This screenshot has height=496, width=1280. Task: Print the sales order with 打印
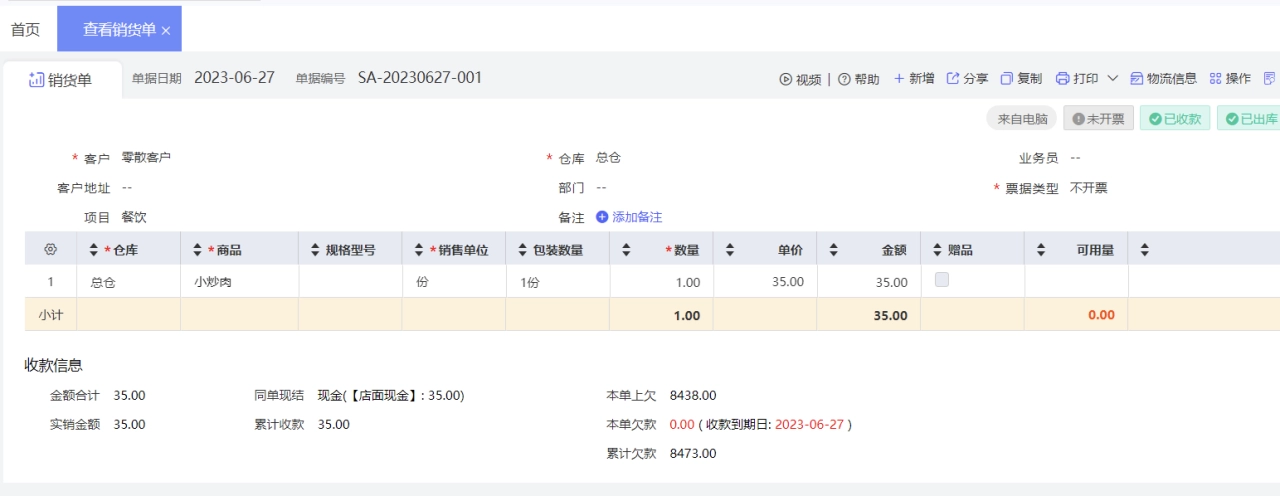point(1077,78)
